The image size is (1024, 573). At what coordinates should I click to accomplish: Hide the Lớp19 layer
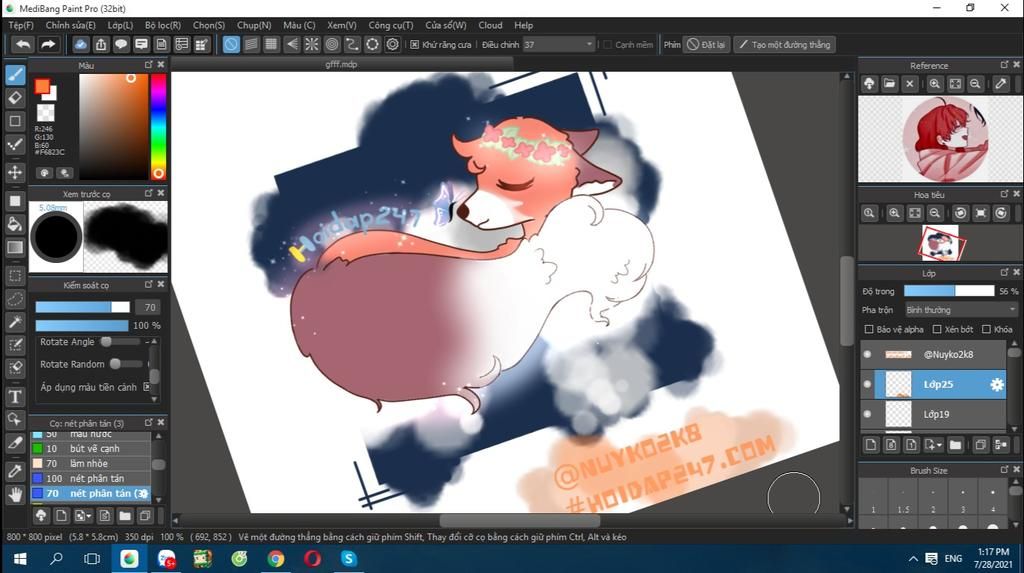[867, 414]
